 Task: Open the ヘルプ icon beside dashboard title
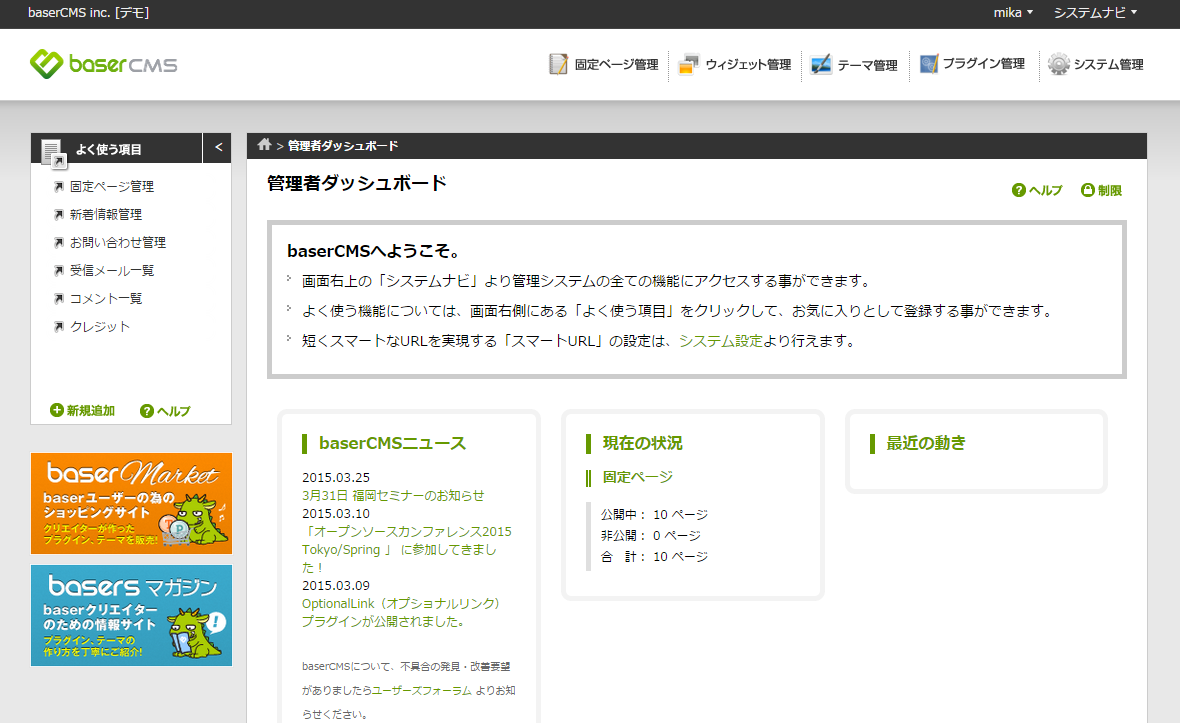pyautogui.click(x=1019, y=190)
